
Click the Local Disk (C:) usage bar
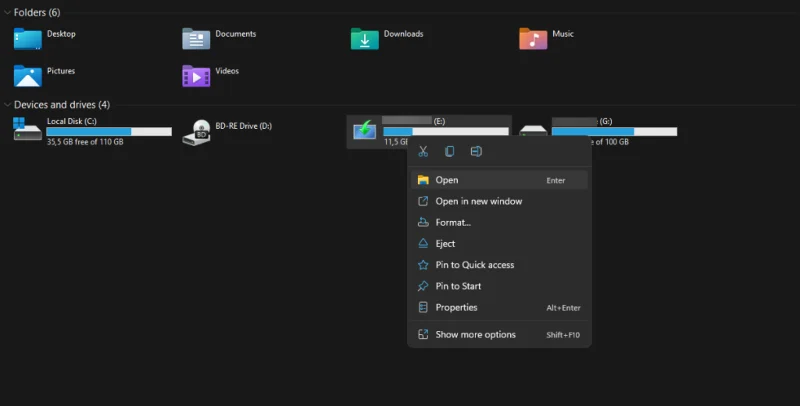click(109, 132)
